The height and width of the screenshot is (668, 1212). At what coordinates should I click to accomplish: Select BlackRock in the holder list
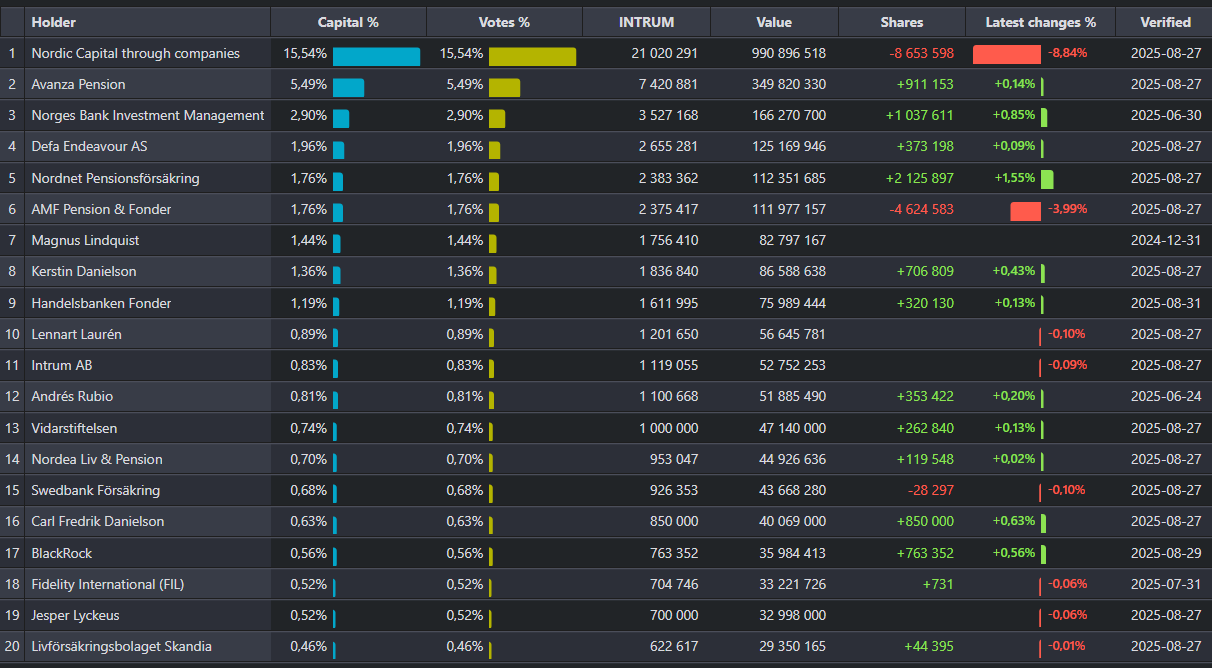point(62,553)
